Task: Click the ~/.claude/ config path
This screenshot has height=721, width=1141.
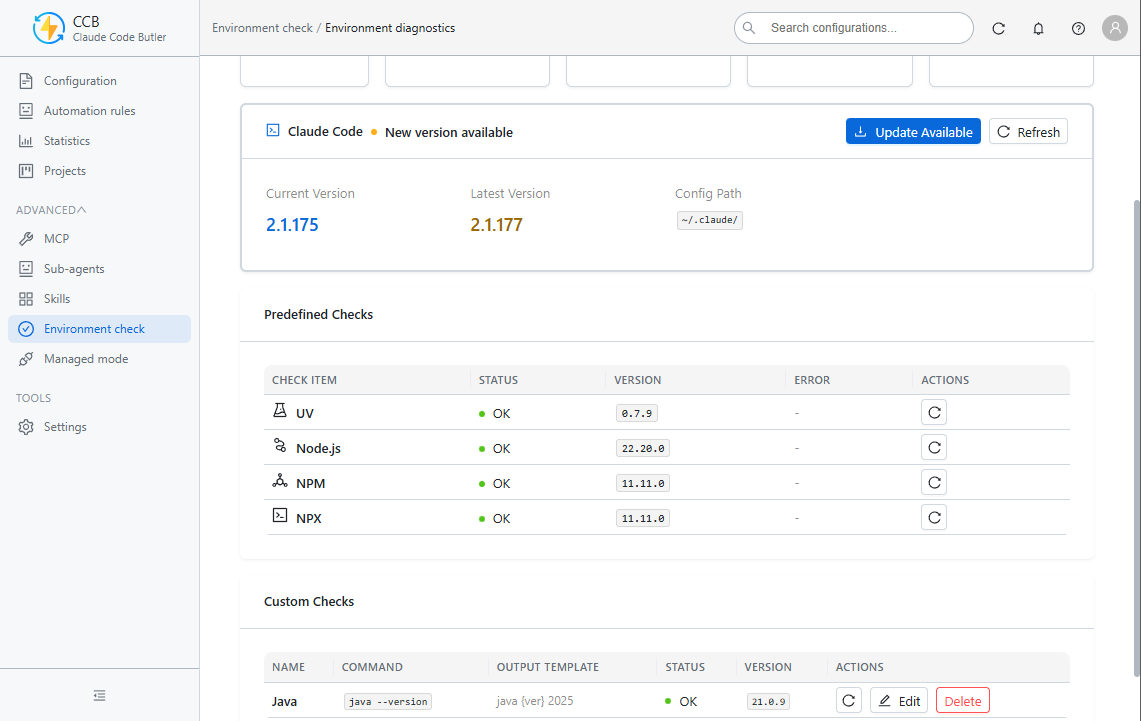Action: pos(709,220)
